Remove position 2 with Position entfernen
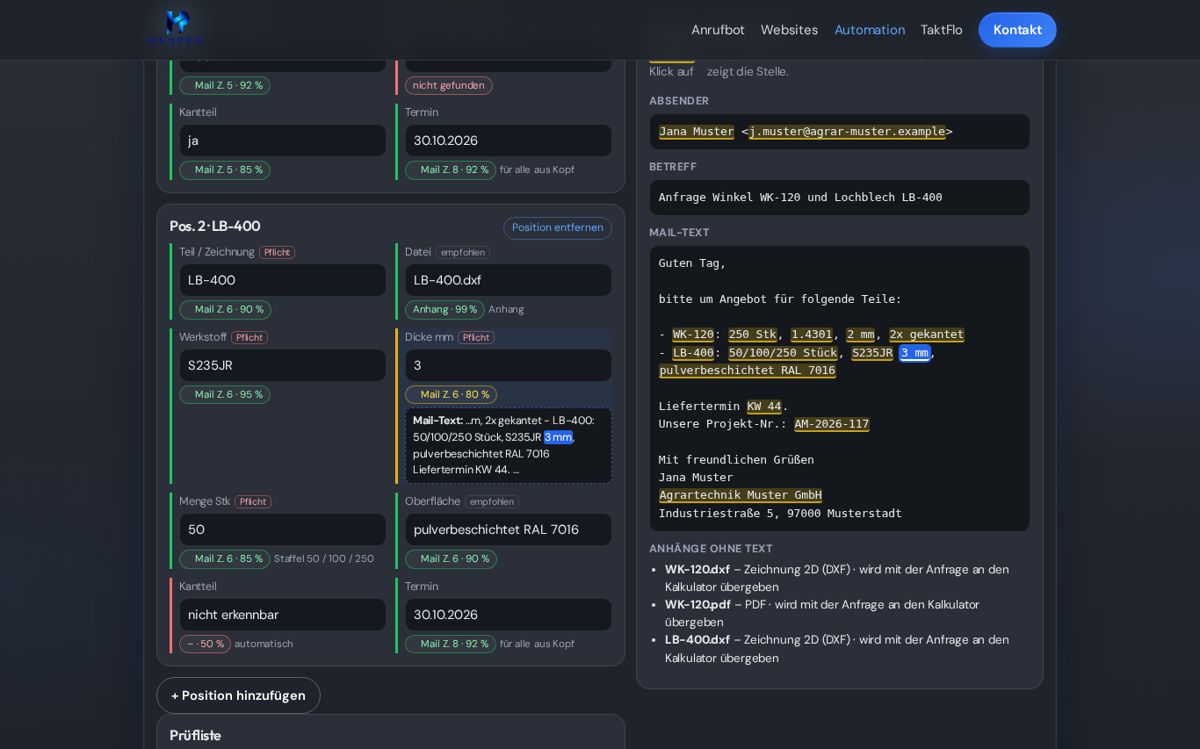Viewport: 1200px width, 749px height. (558, 228)
